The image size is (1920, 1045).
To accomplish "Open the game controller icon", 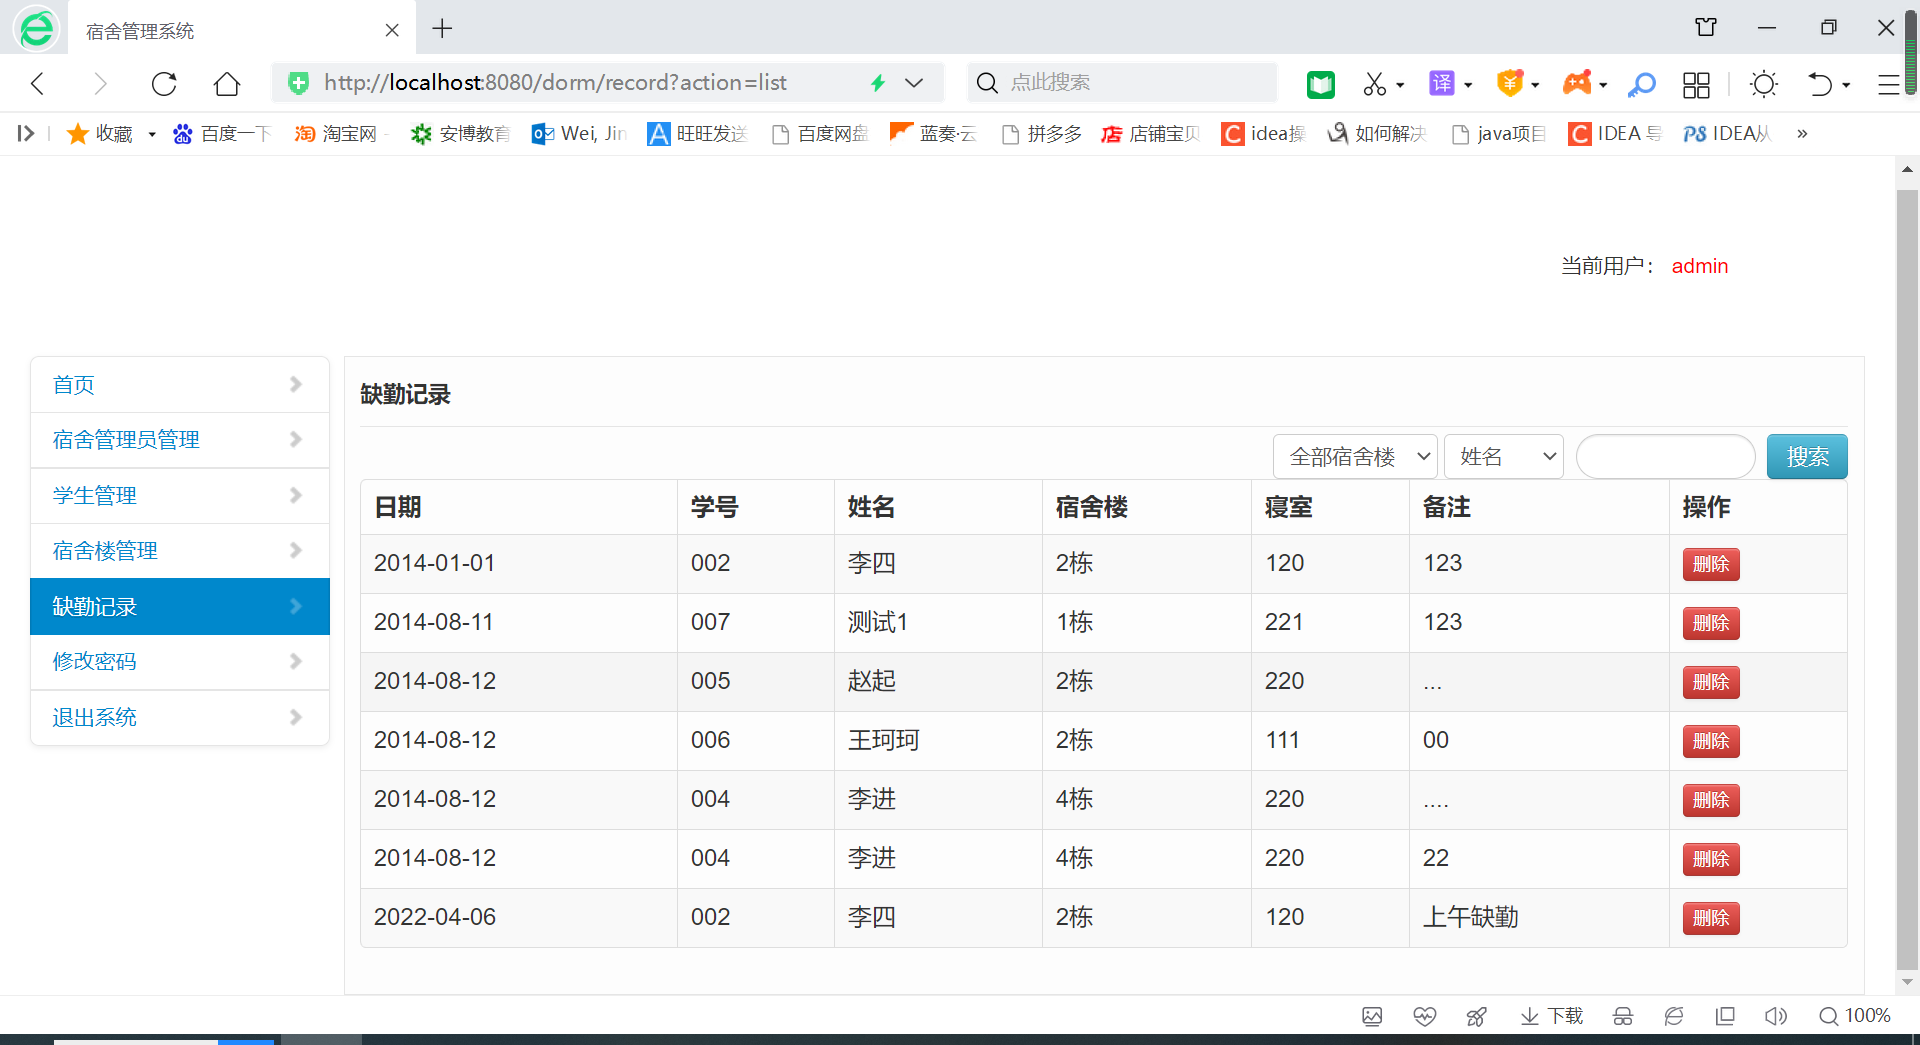I will click(1577, 83).
